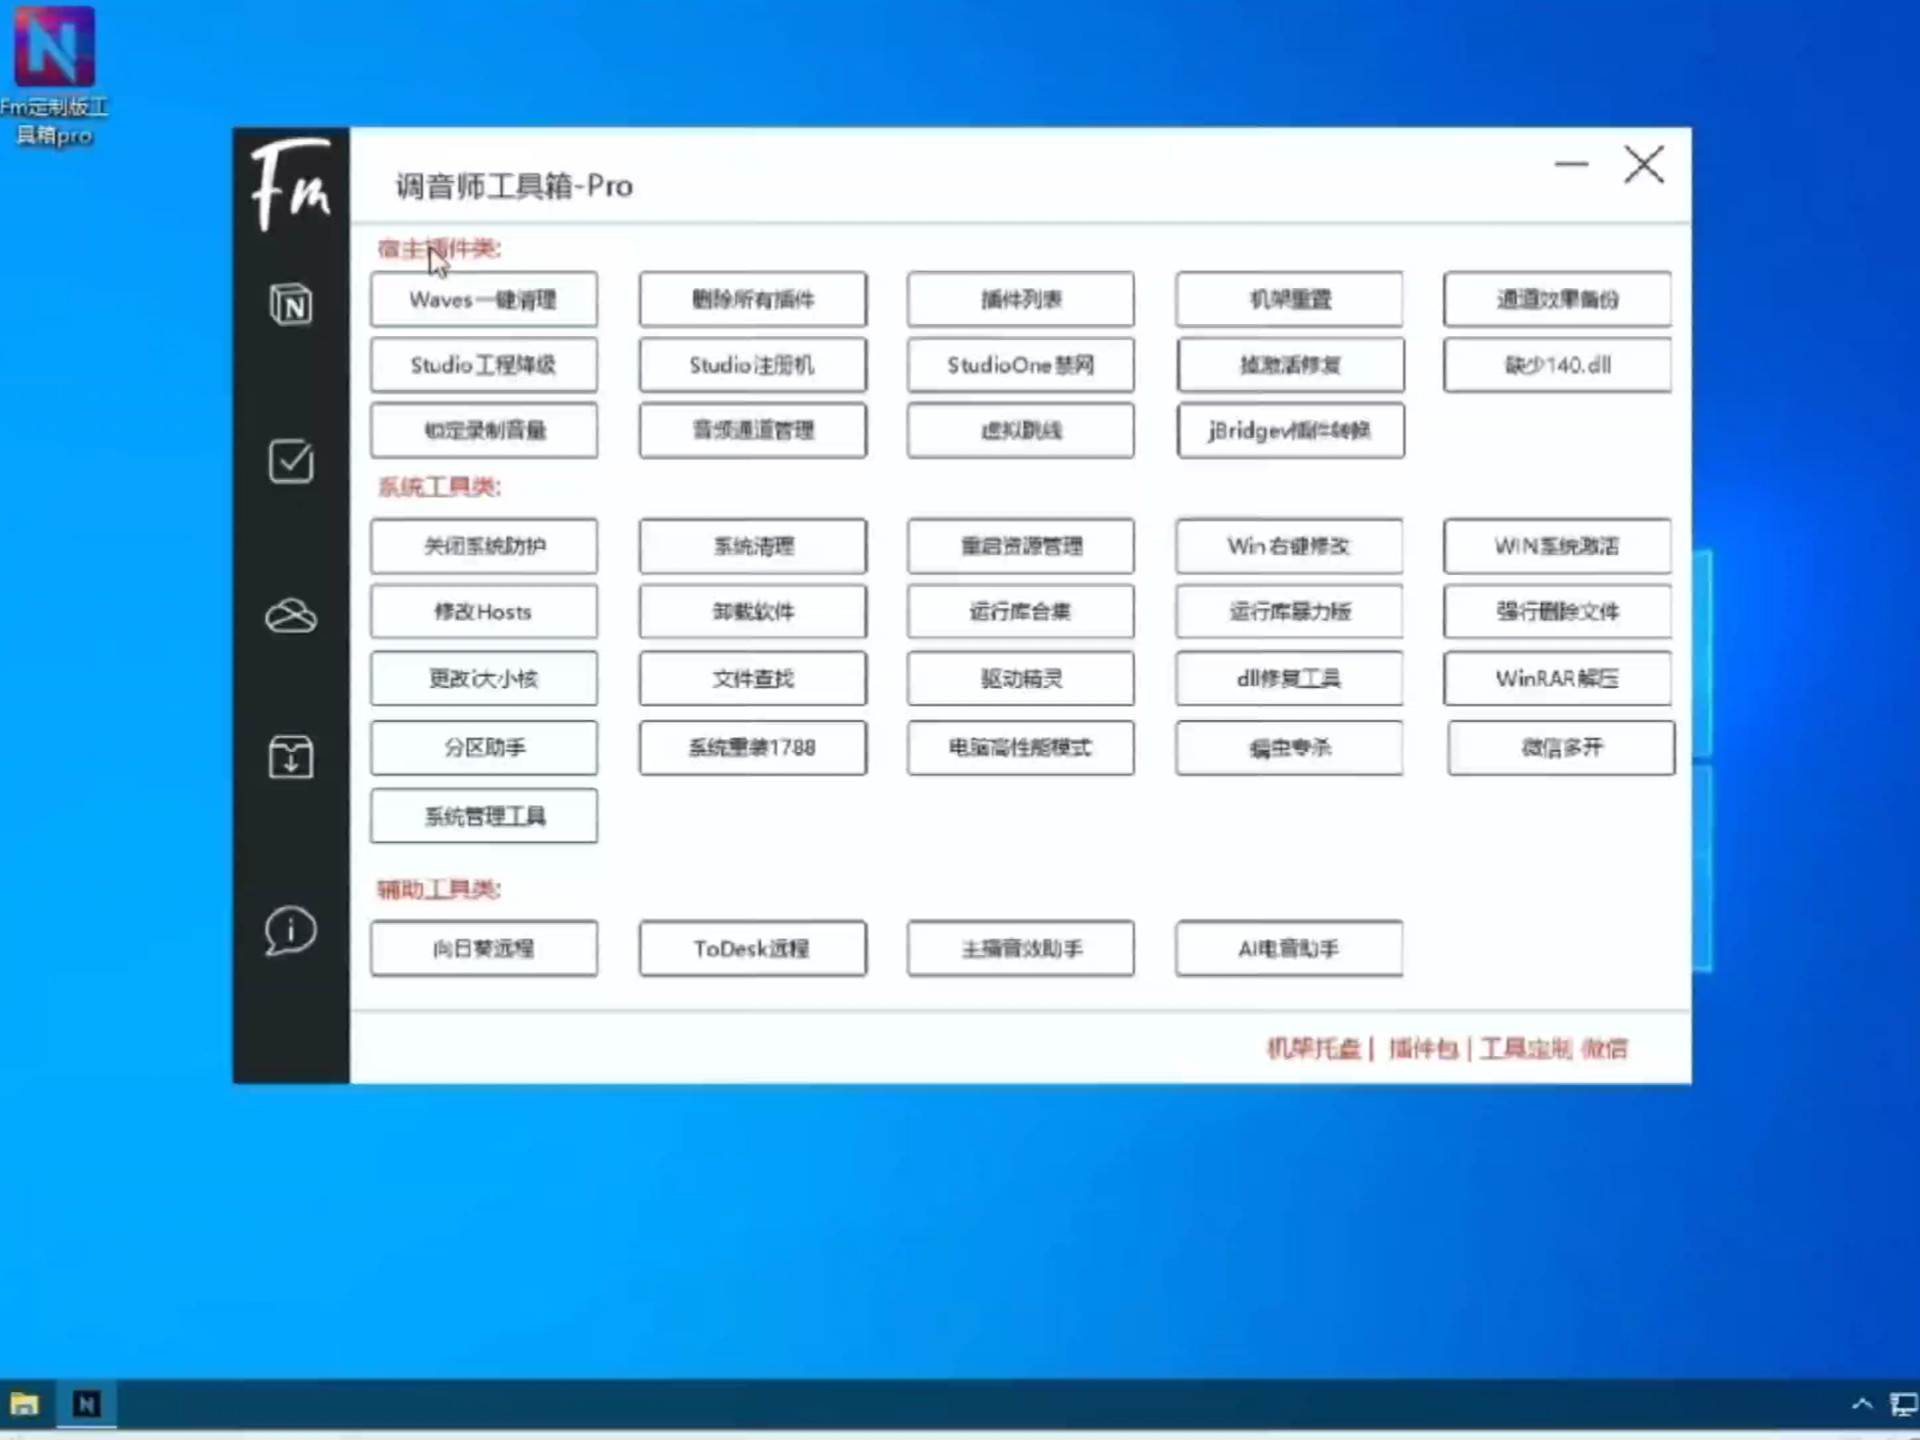Click the Fm logo in sidebar
The width and height of the screenshot is (1920, 1440).
pyautogui.click(x=291, y=184)
